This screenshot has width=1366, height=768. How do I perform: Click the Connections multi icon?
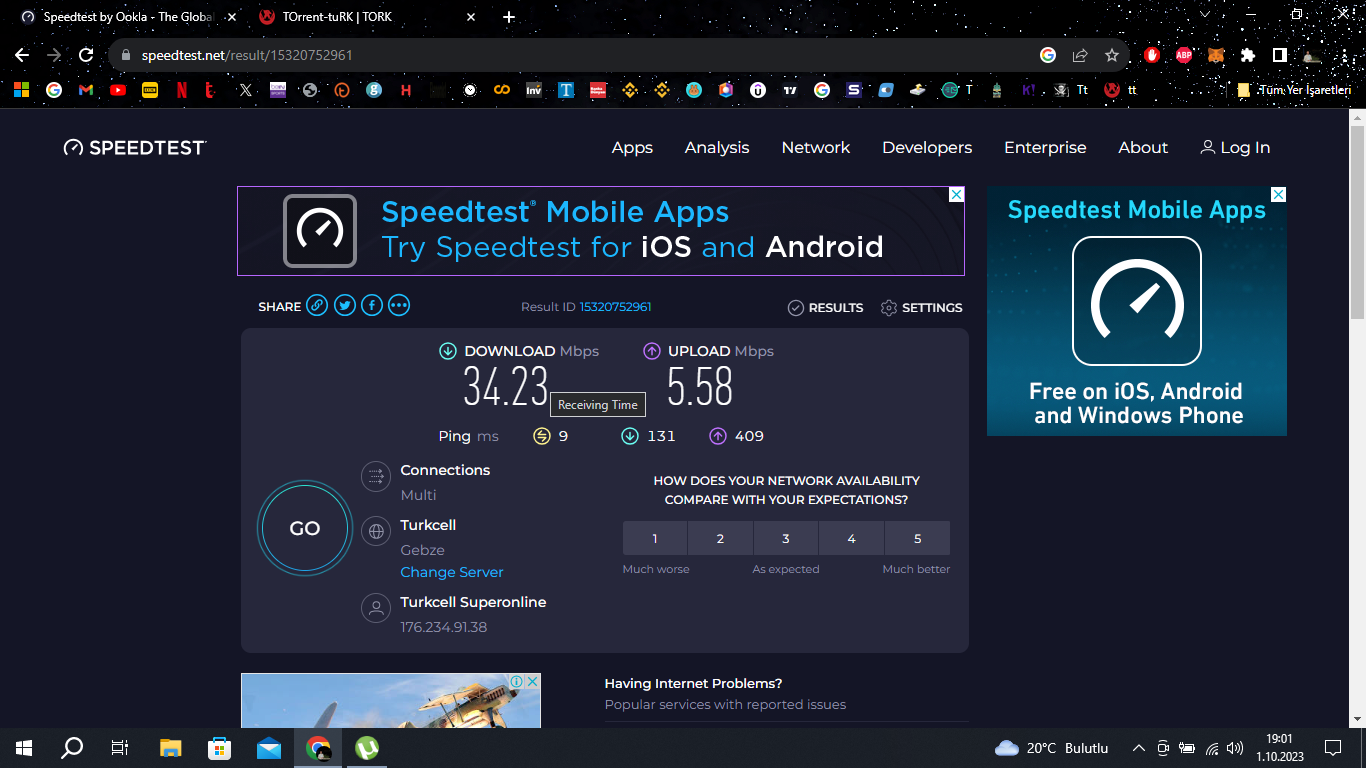click(376, 477)
